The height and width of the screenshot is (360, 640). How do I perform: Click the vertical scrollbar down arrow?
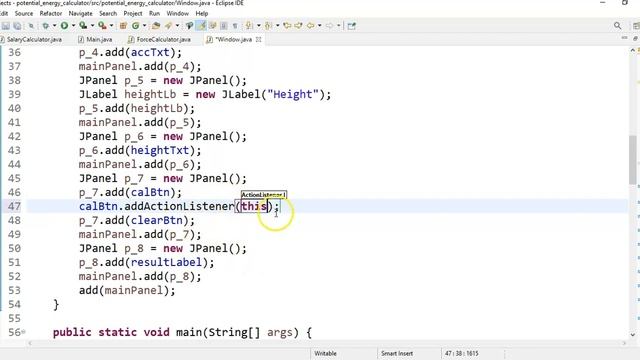(633, 335)
